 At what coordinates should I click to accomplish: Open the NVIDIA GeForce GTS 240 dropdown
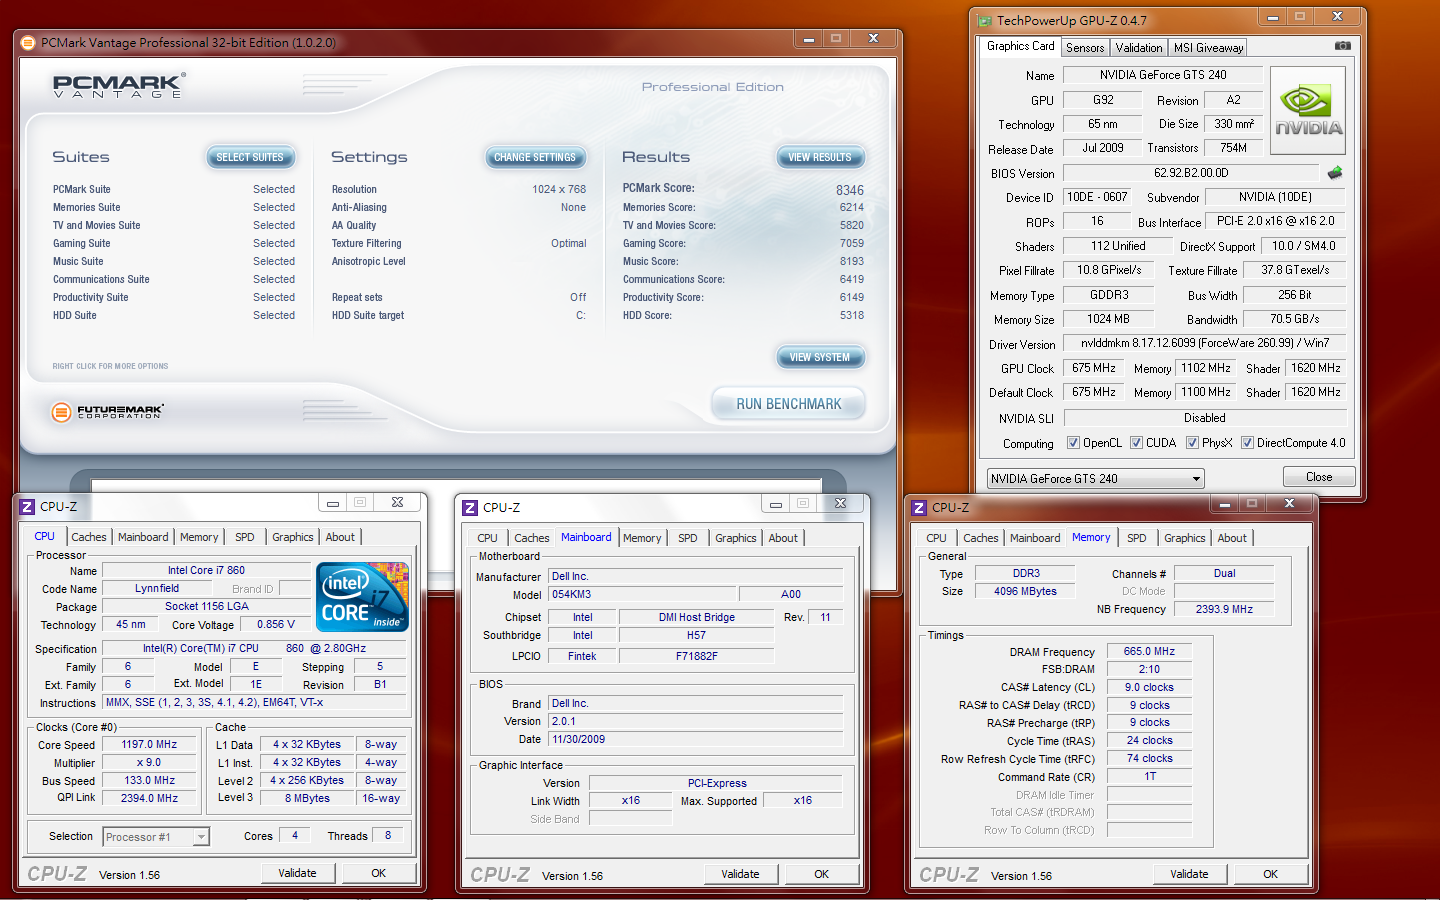[1096, 479]
